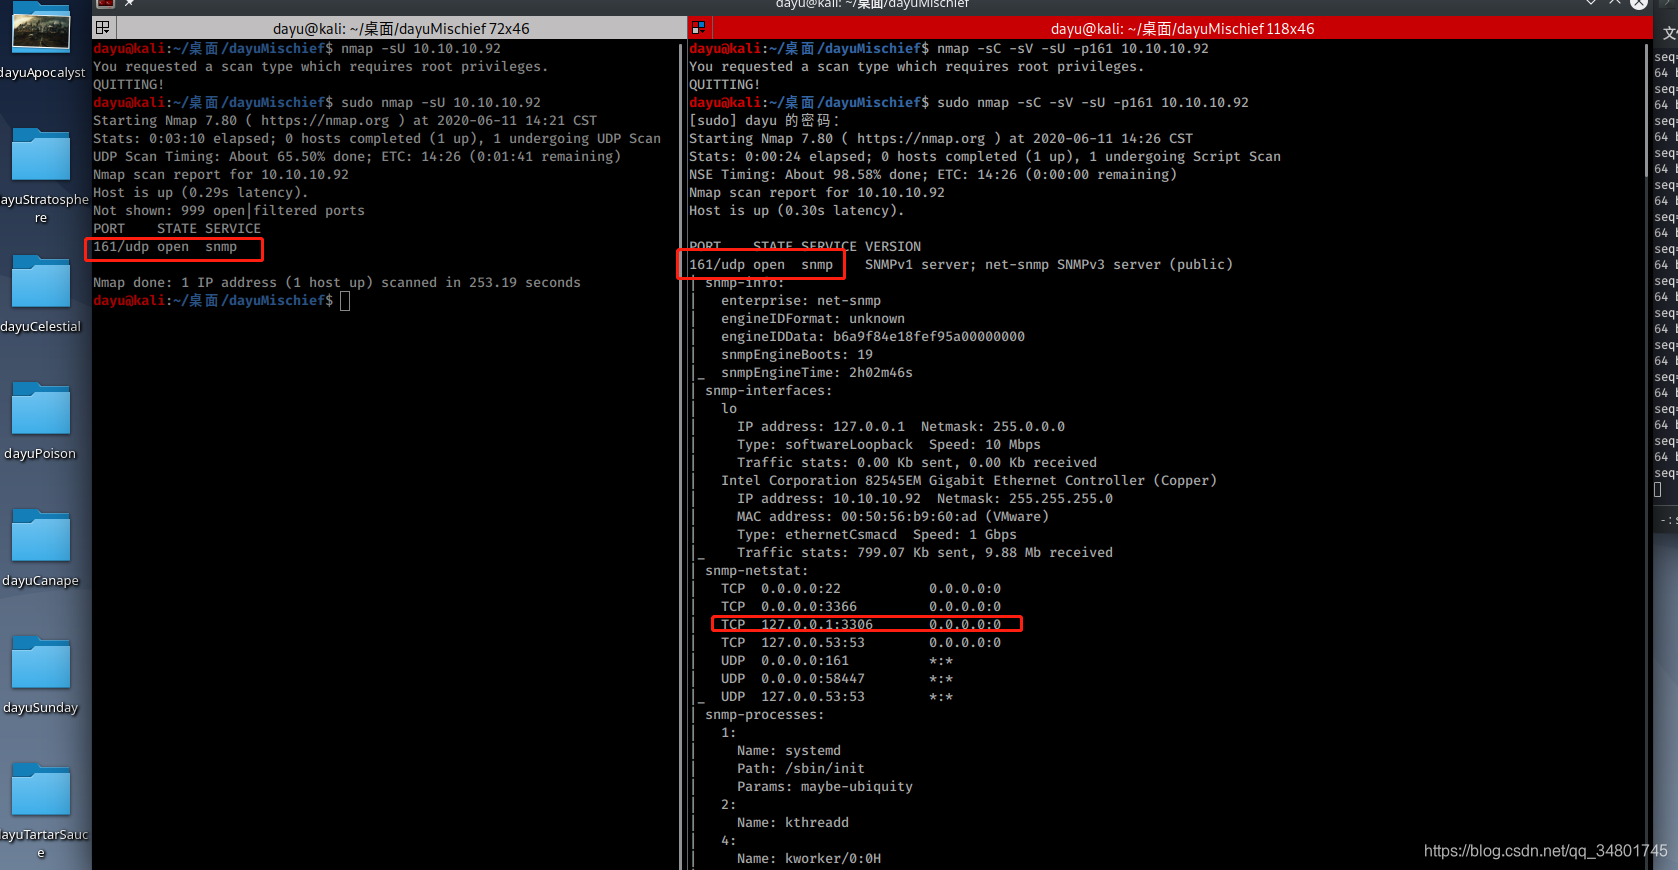
Task: Select 'Not shown: 999 open|filtered ports' line
Action: [x=229, y=210]
